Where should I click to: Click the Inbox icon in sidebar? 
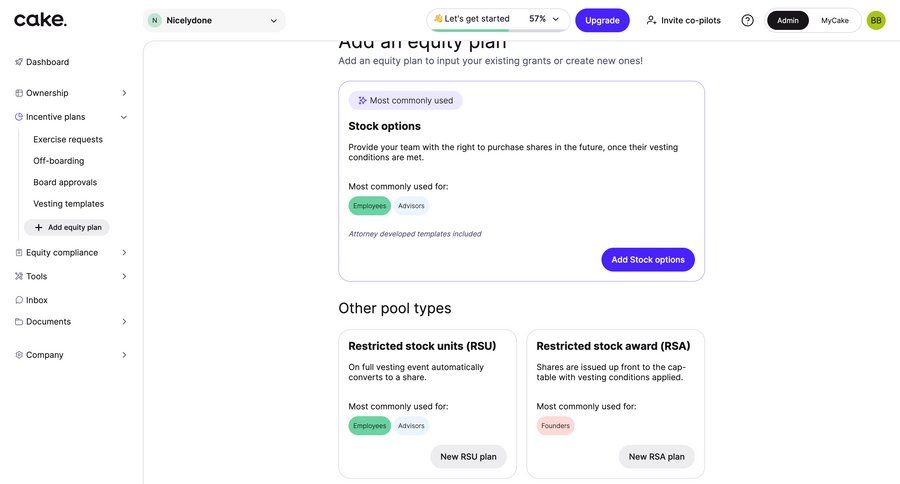(19, 300)
